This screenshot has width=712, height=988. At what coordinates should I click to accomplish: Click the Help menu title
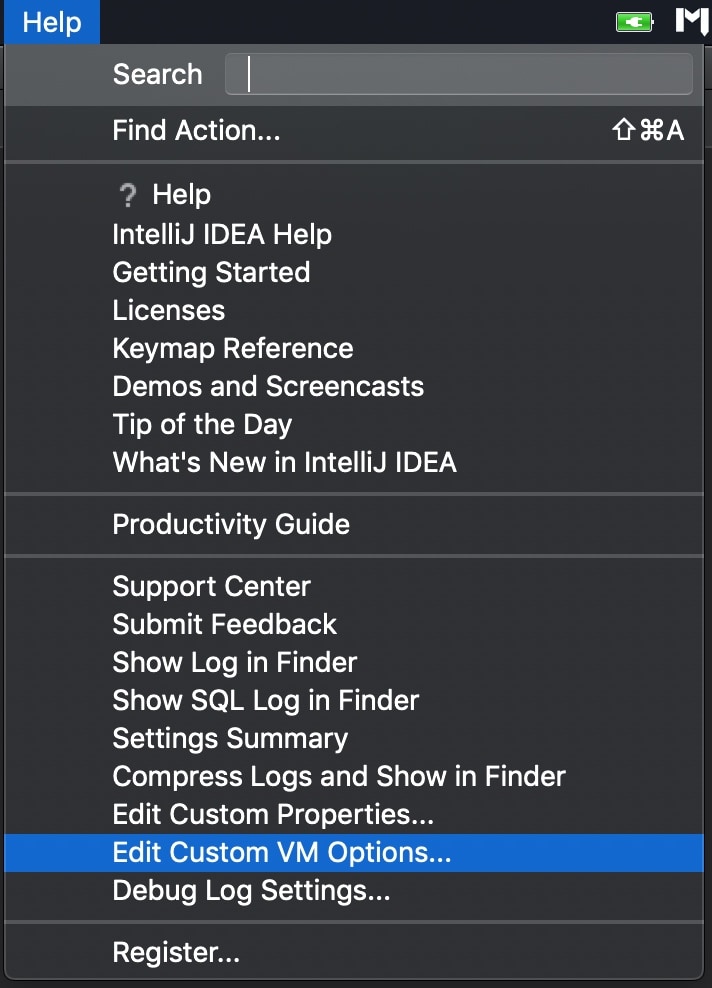tap(52, 21)
